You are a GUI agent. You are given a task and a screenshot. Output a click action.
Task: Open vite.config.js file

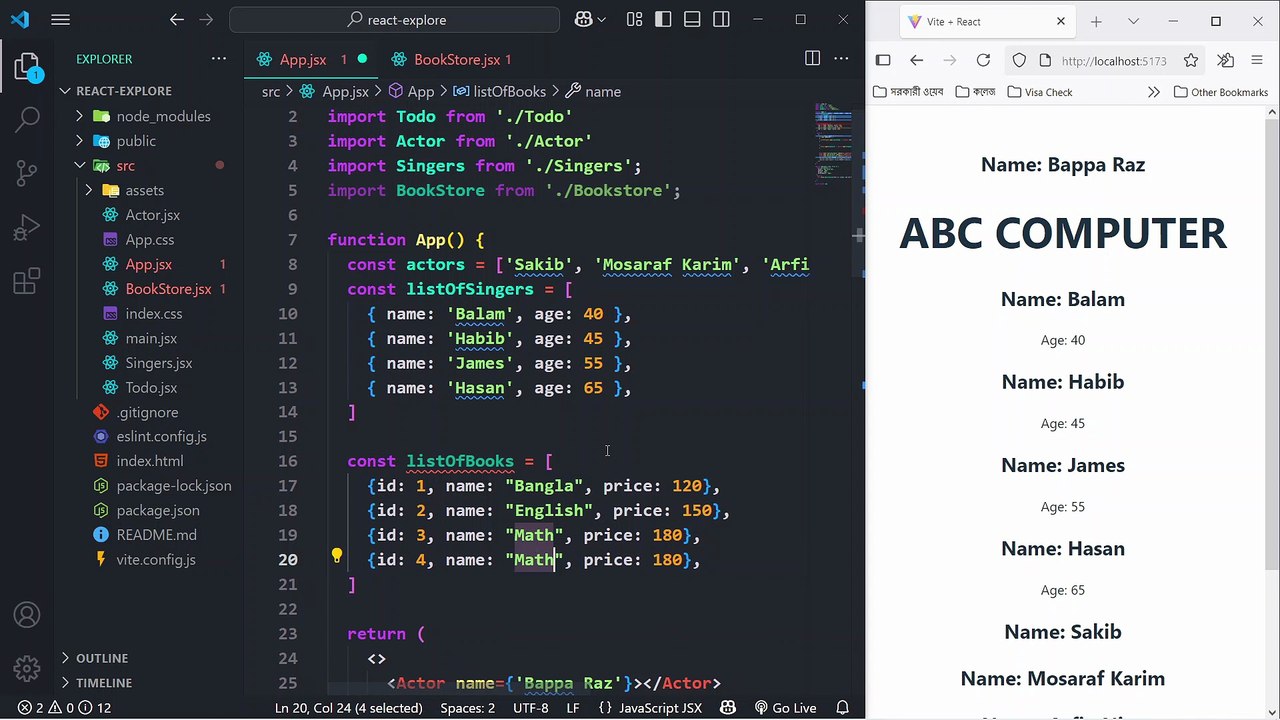coord(155,560)
